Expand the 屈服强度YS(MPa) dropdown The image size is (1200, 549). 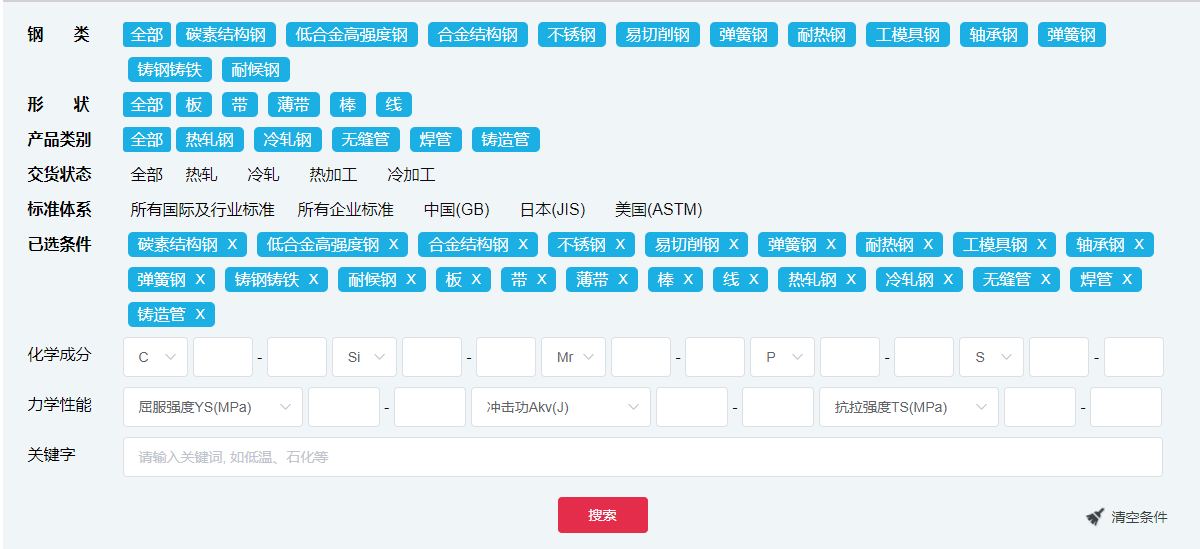[x=213, y=407]
